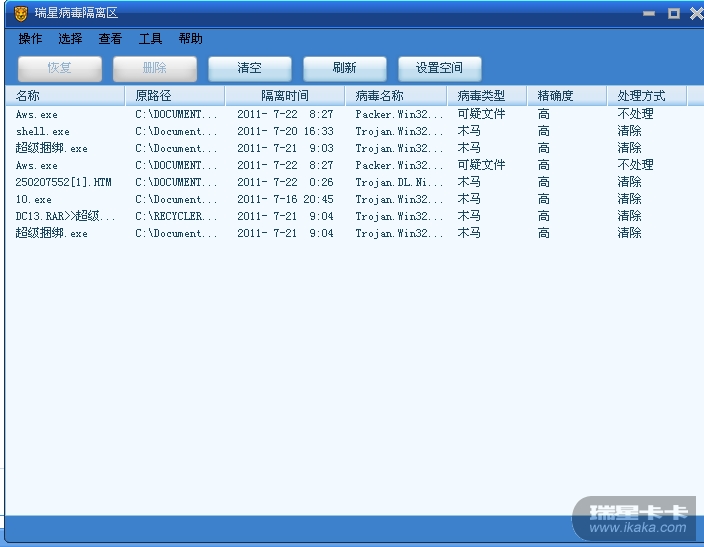Click the Rising tiger logo icon in title bar
The height and width of the screenshot is (547, 704).
point(21,14)
